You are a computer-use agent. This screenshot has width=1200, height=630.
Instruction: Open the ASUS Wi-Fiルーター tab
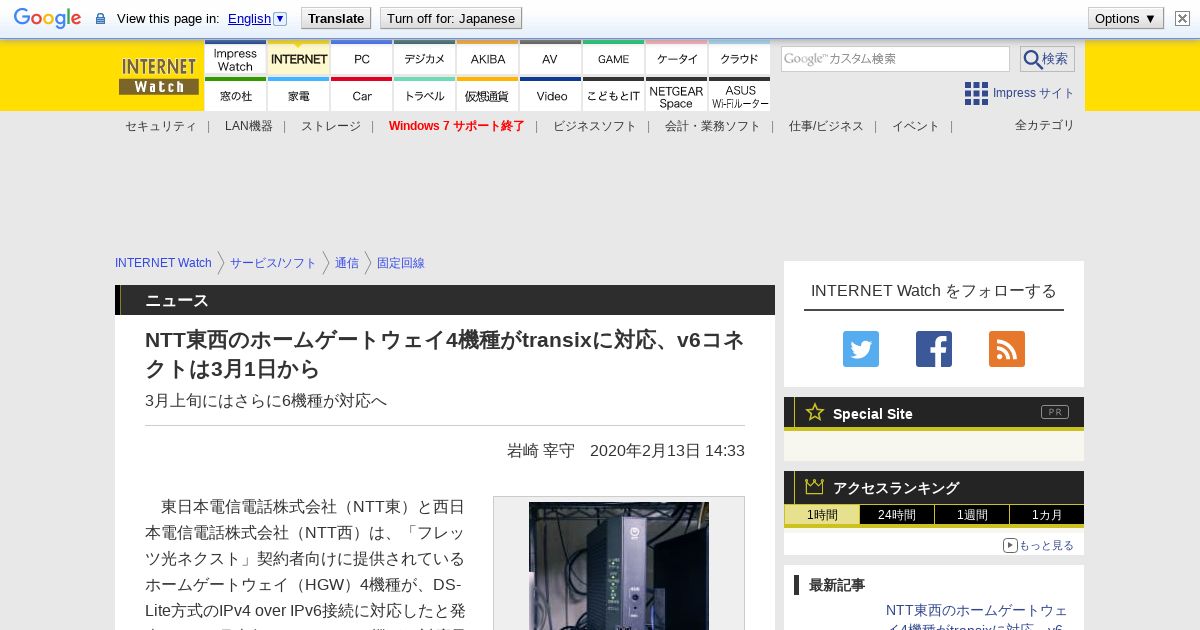point(739,95)
